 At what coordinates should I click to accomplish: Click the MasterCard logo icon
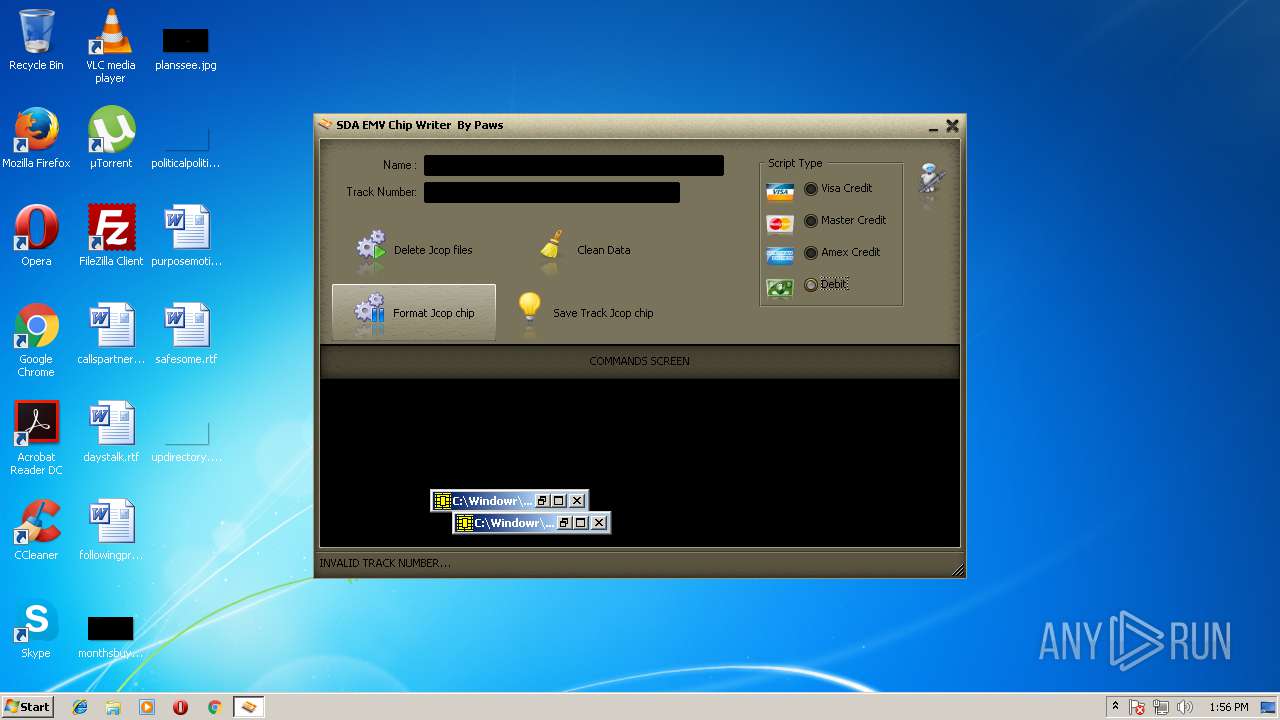(780, 224)
